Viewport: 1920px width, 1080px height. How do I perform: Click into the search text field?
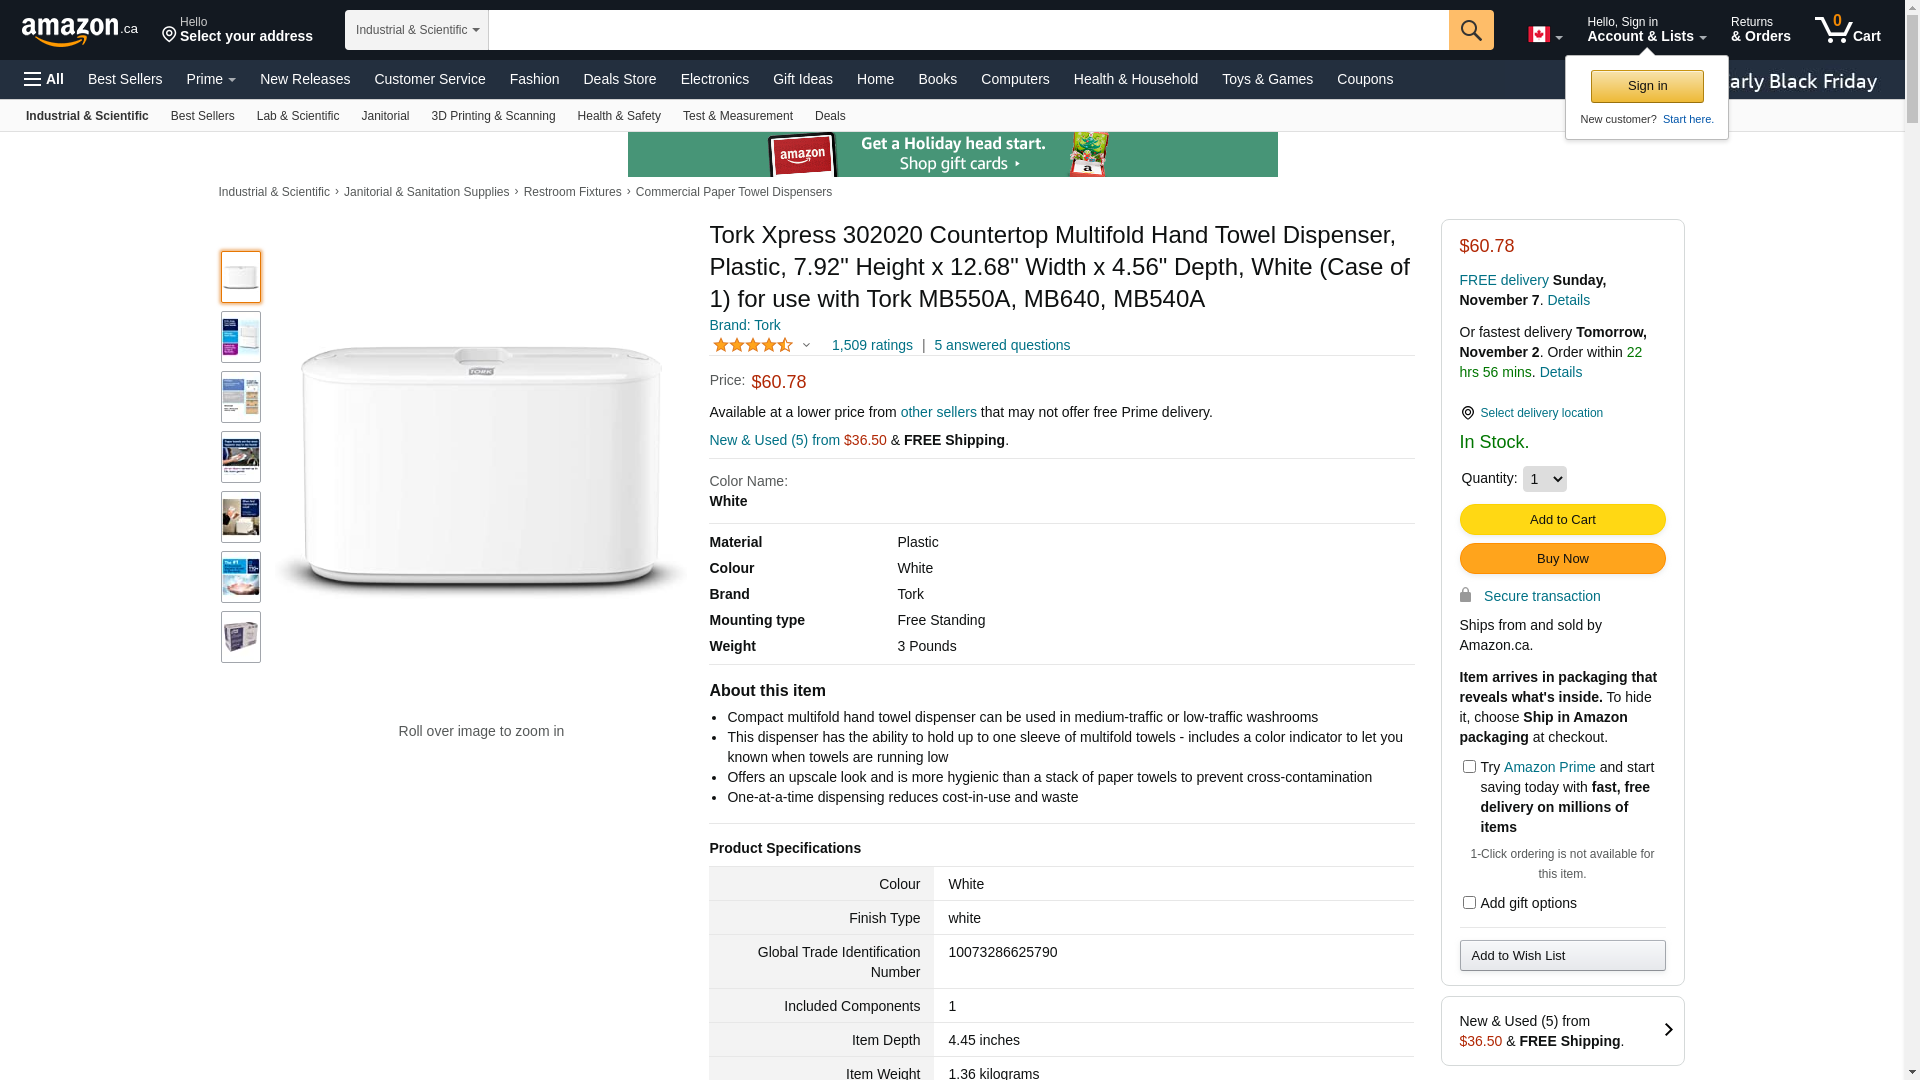coord(967,30)
